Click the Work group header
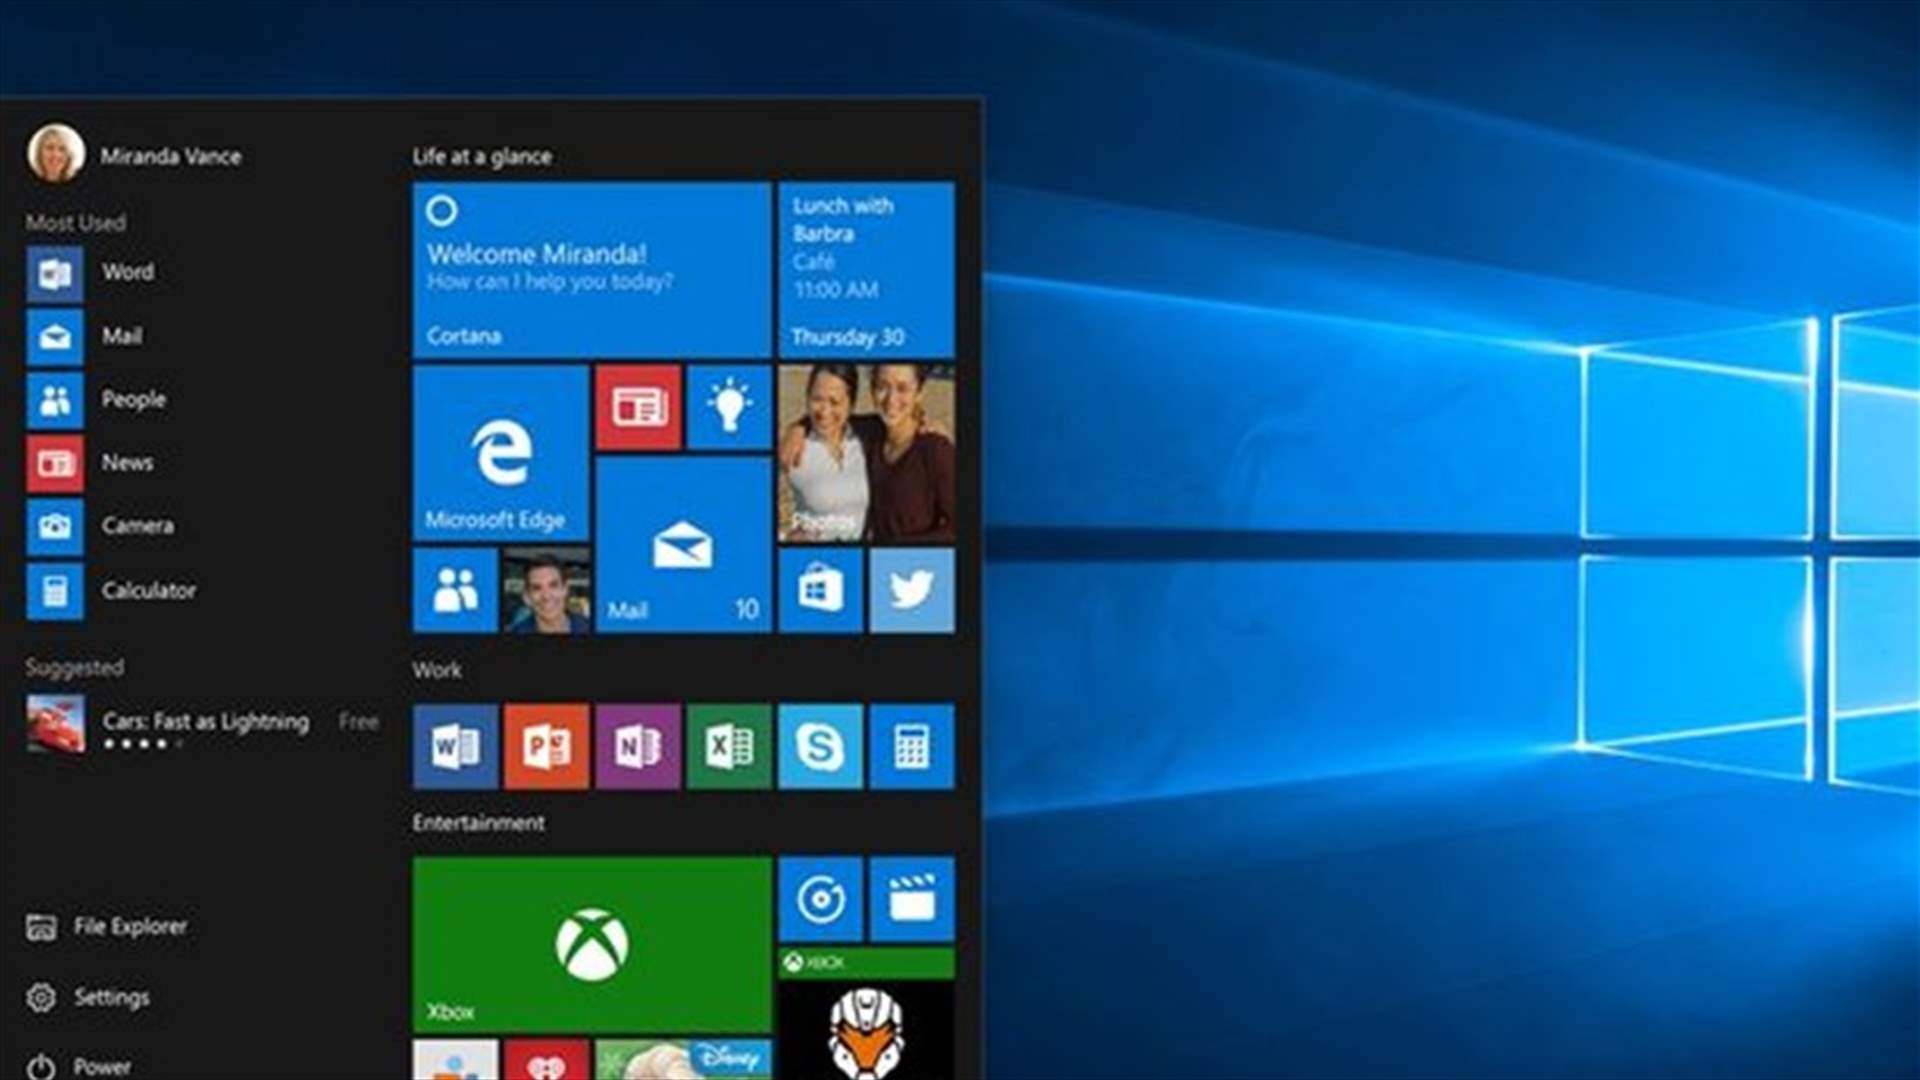Viewport: 1920px width, 1080px height. point(437,670)
